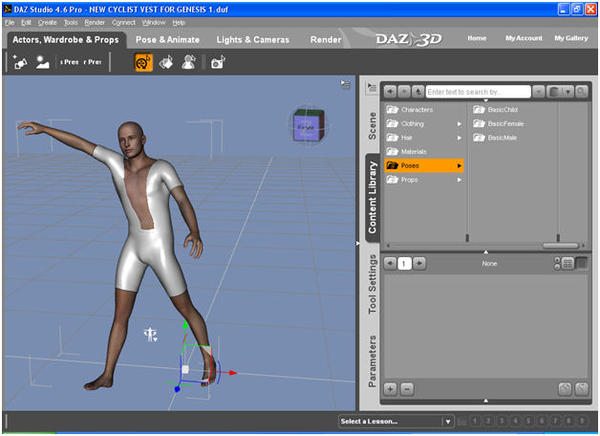Click the small radio toggles left of list view
This screenshot has width=600, height=436.
(557, 263)
